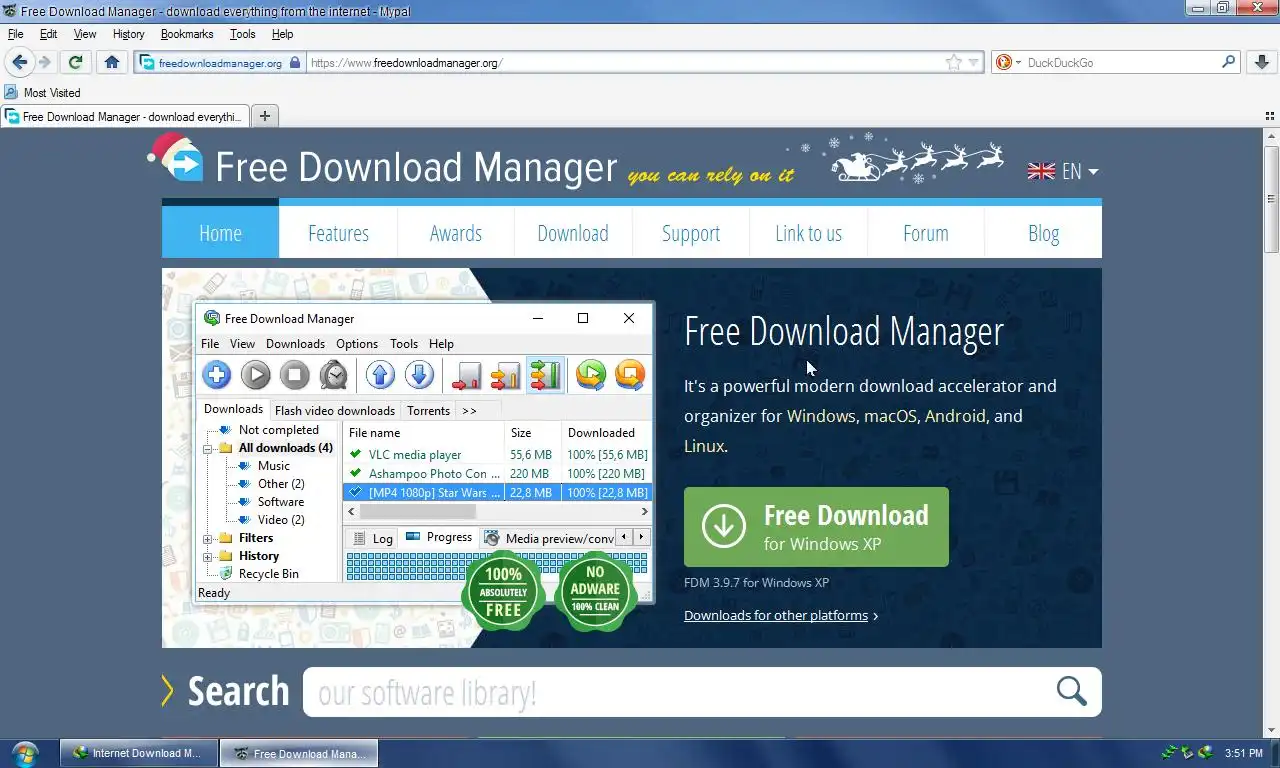Expand the EN language dropdown
The image size is (1280, 768).
(1080, 171)
